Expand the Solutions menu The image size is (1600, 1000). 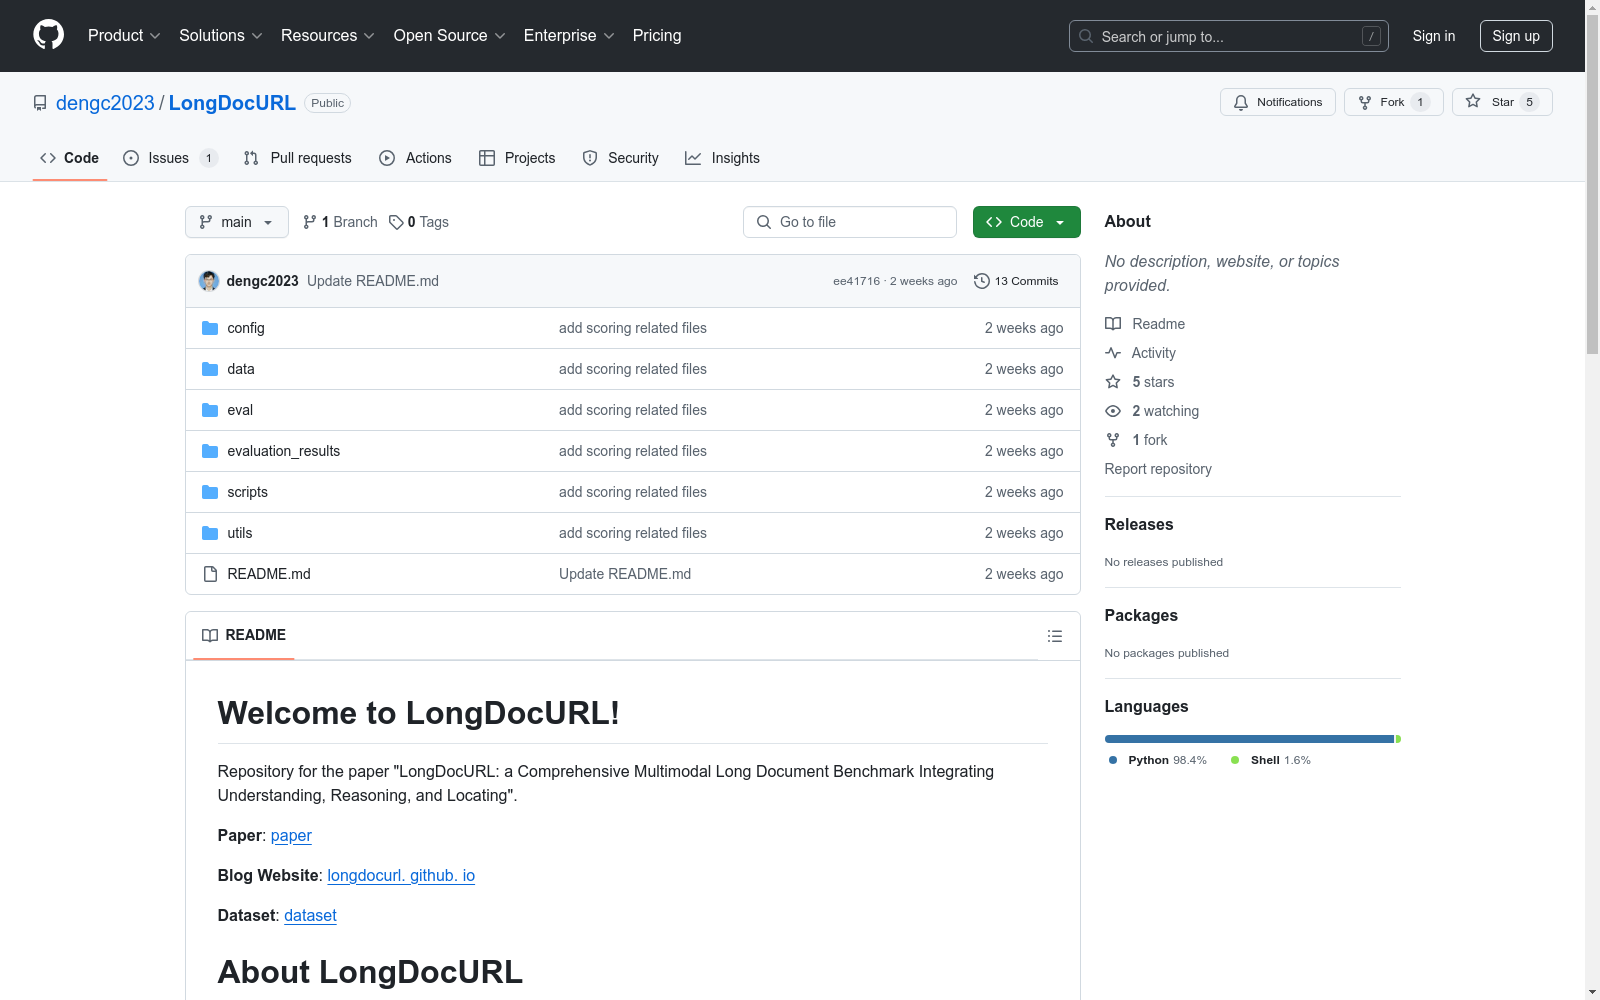221,35
